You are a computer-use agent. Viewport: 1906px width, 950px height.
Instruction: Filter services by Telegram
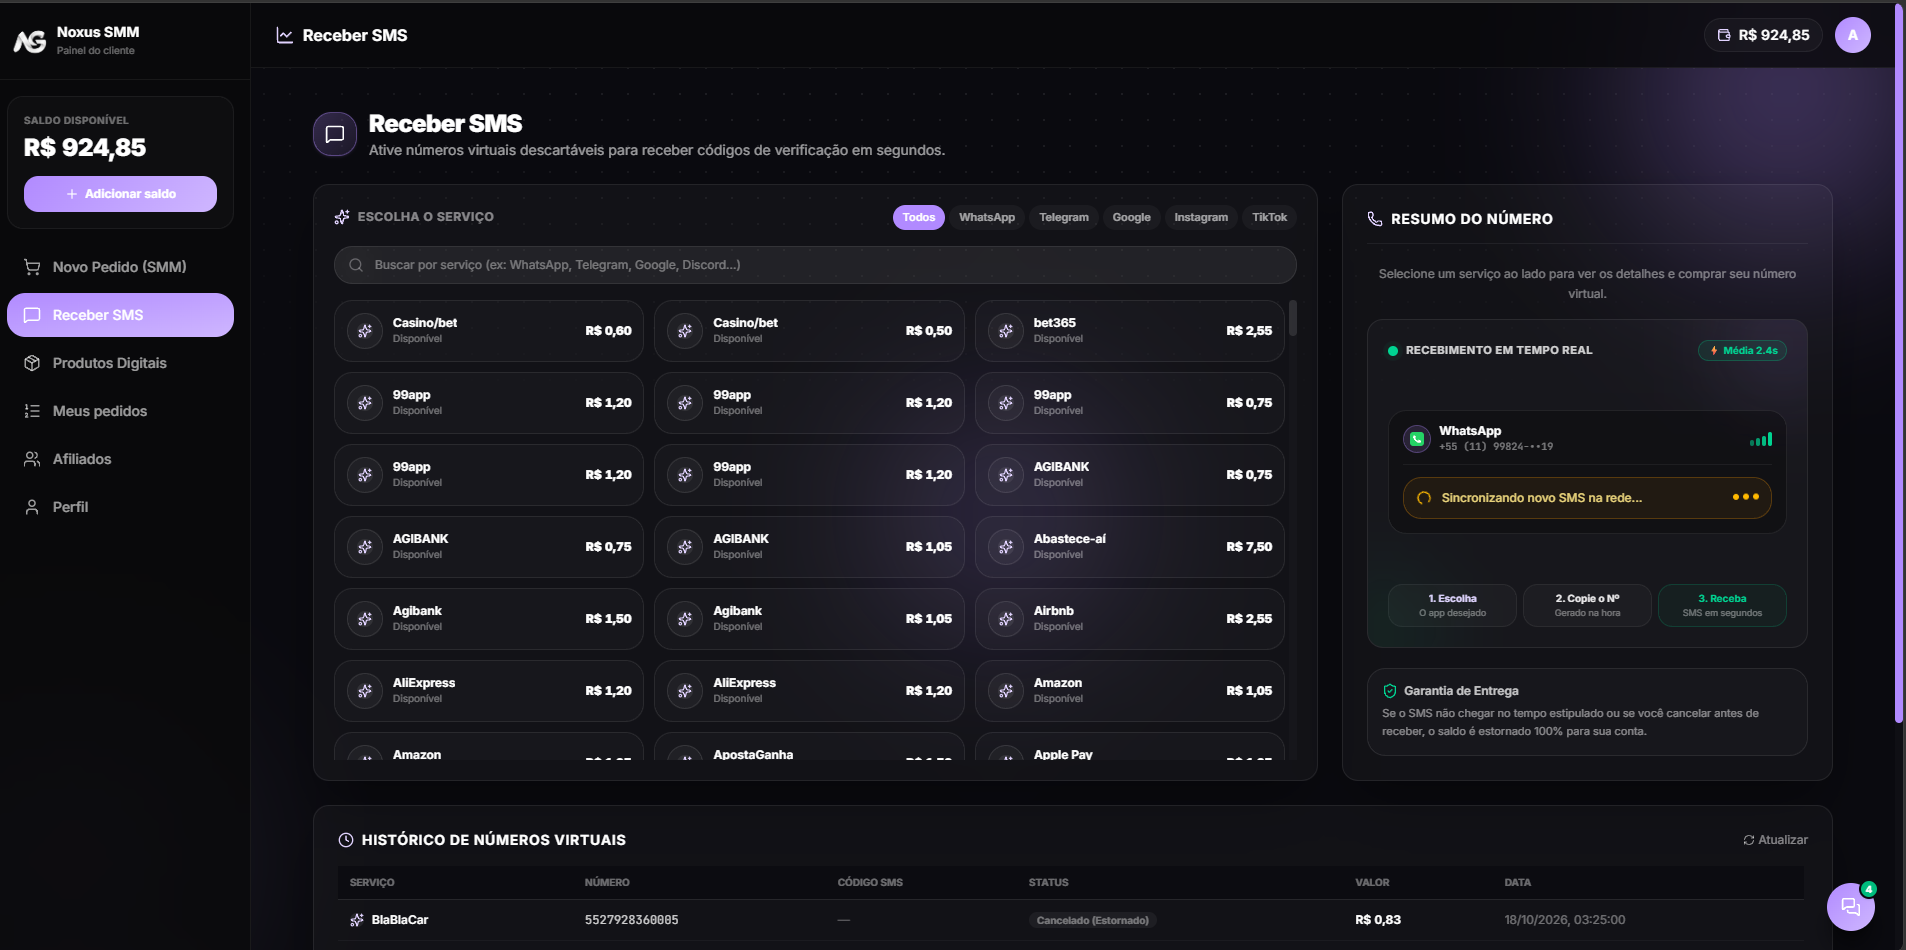(1064, 217)
